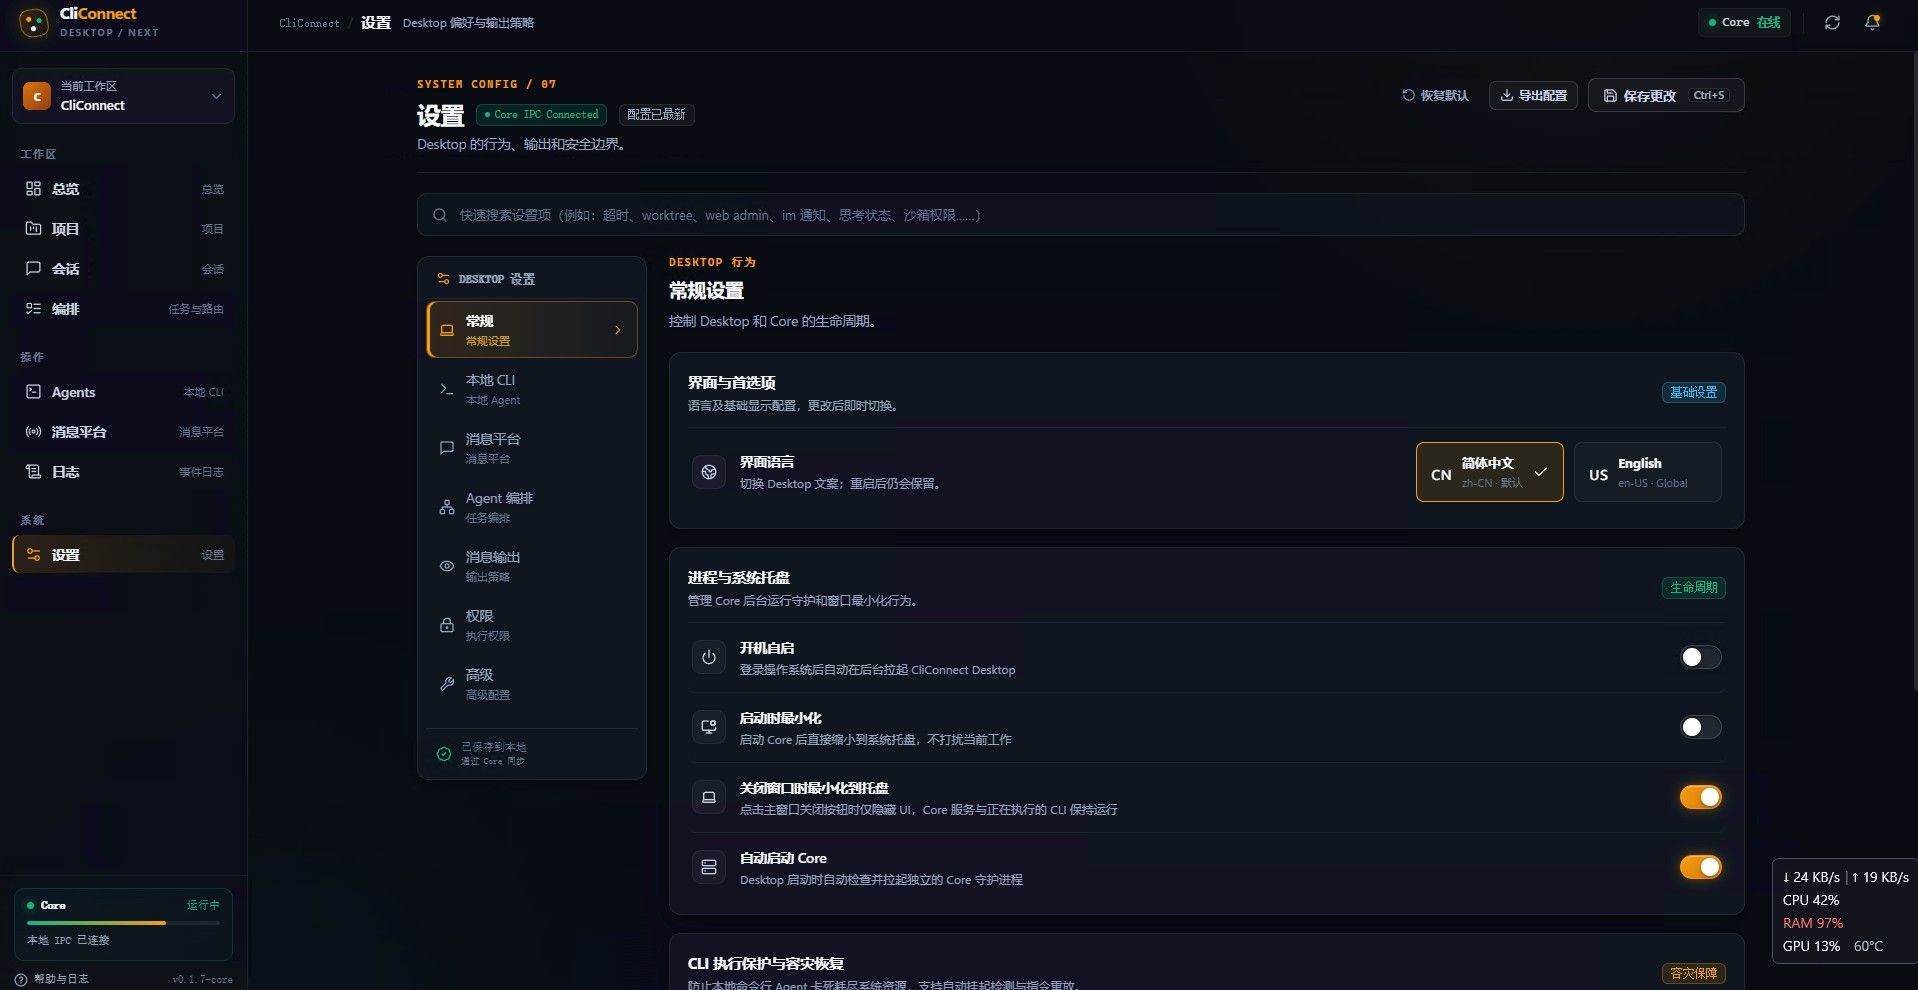Go to 权限 settings section
Screen dimensions: 1918x990
tap(532, 625)
